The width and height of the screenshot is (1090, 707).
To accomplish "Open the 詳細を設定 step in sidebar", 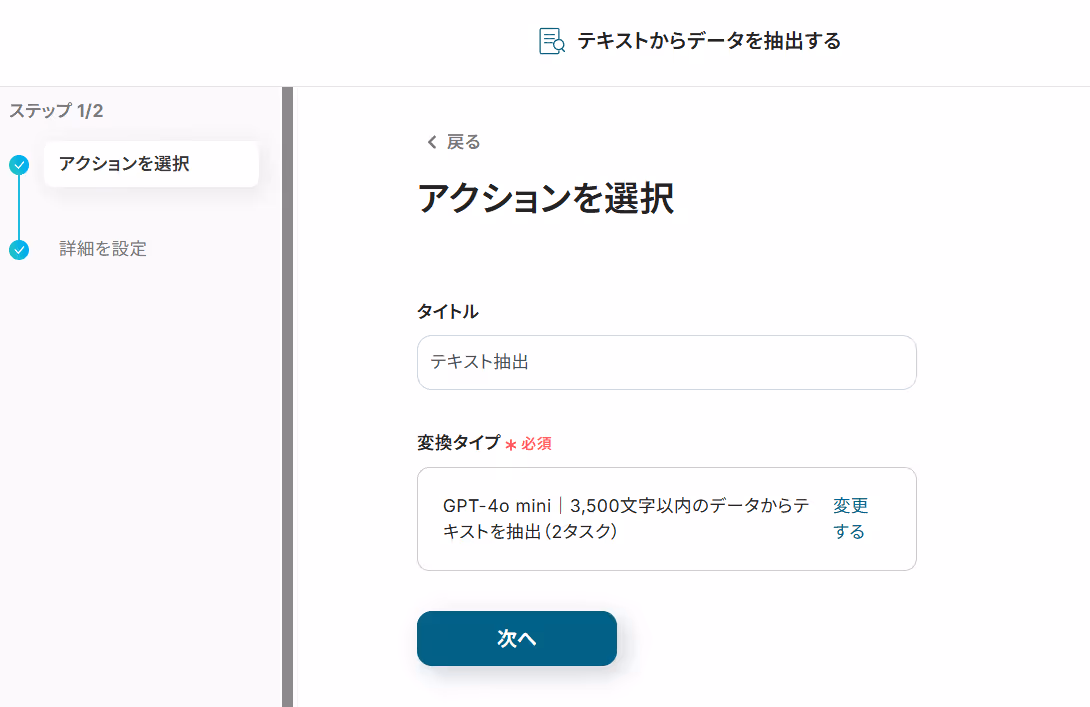I will pos(103,249).
